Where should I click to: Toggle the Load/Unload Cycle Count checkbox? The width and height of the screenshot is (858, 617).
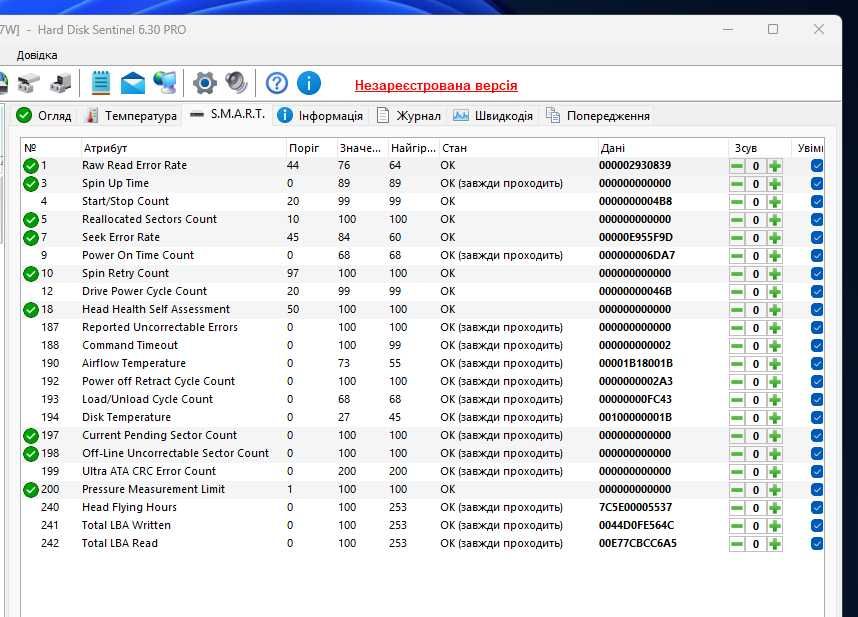817,400
